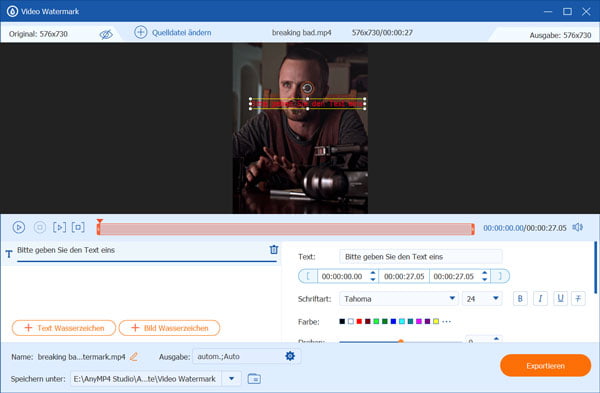The height and width of the screenshot is (393, 600).
Task: Click the plus icon beside Quelldatei ändern
Action: pyautogui.click(x=140, y=32)
